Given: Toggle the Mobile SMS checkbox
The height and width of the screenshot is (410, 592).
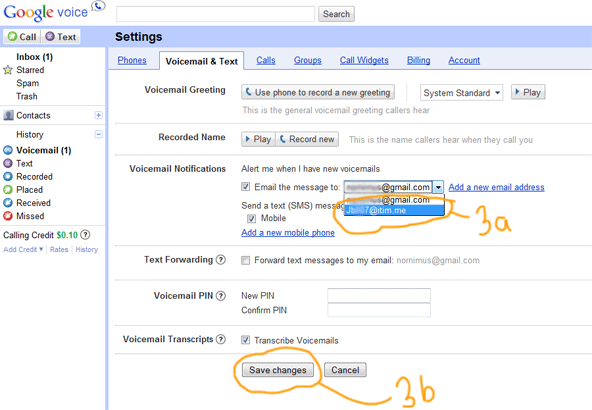Looking at the screenshot, I should coord(251,218).
